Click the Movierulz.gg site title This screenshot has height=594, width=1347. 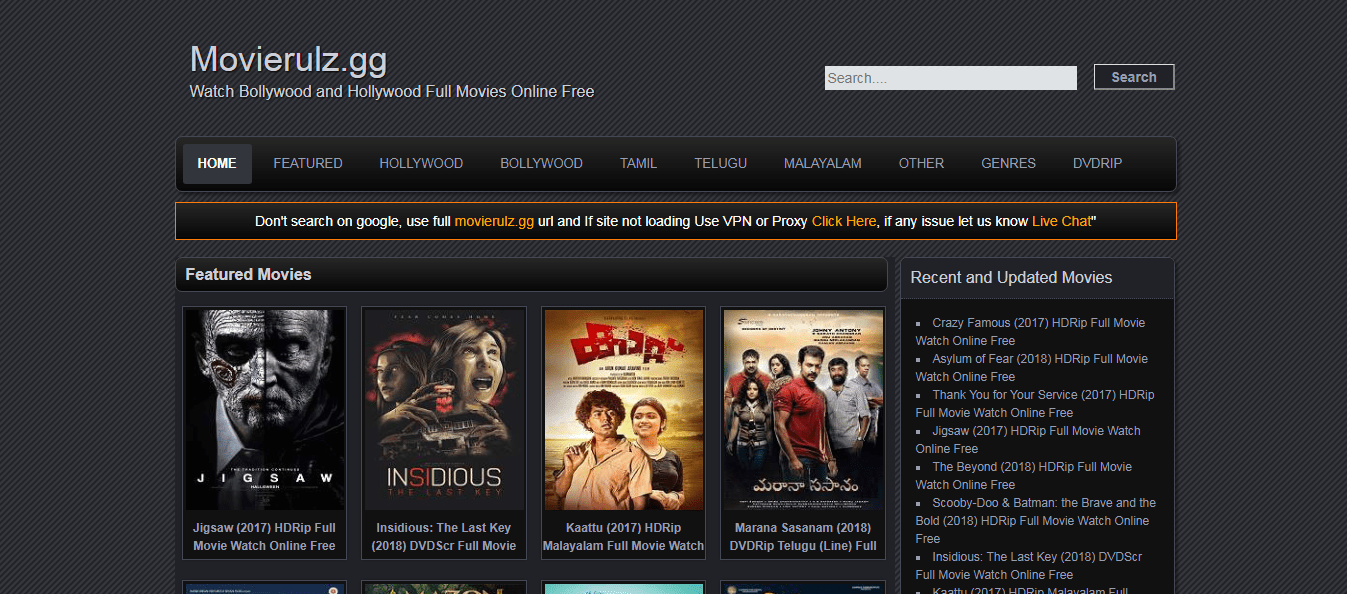pyautogui.click(x=288, y=60)
